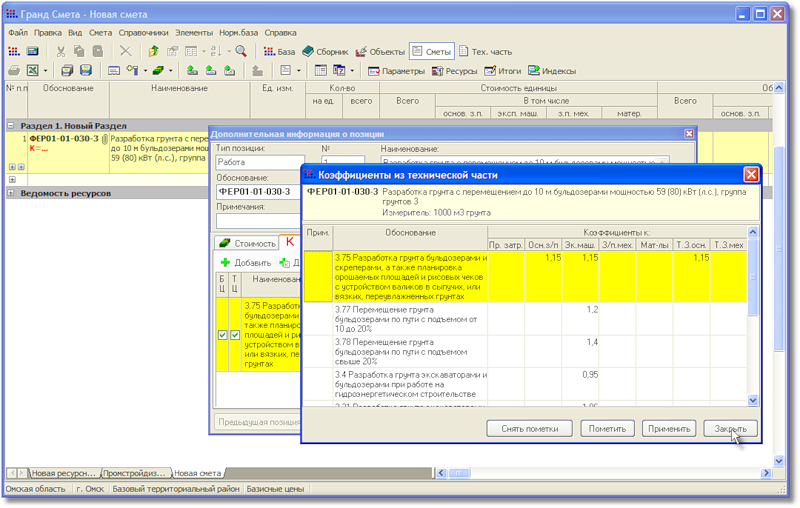
Task: Click the Примечания input field
Action: tap(259, 220)
